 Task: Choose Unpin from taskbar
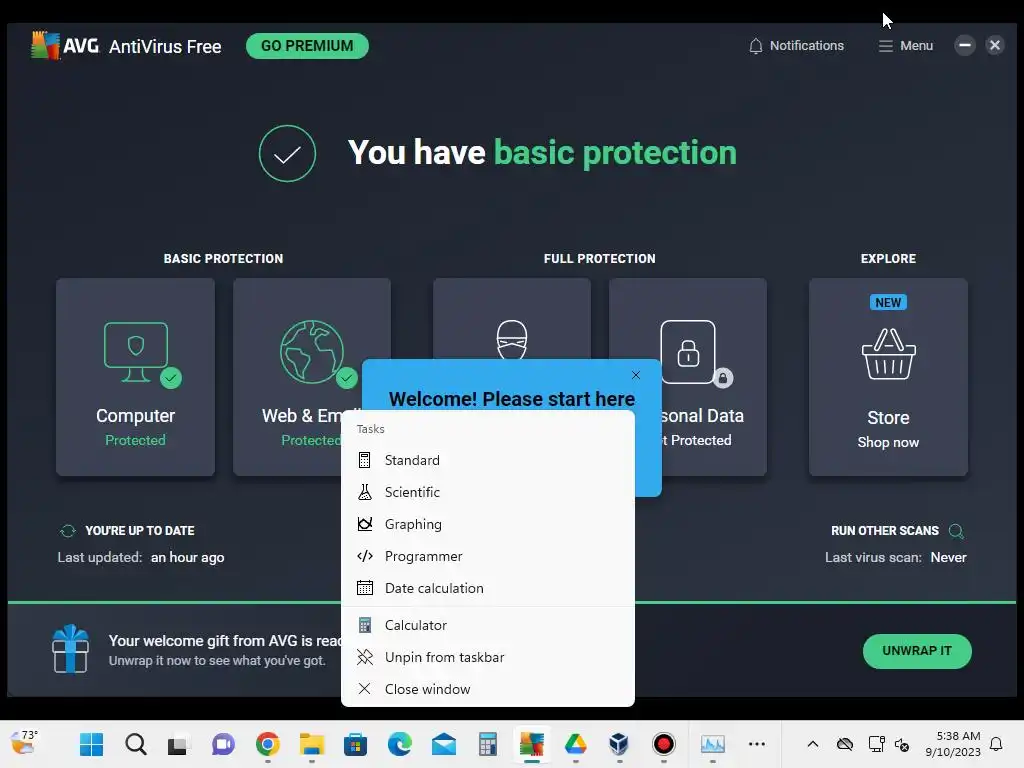(488, 658)
